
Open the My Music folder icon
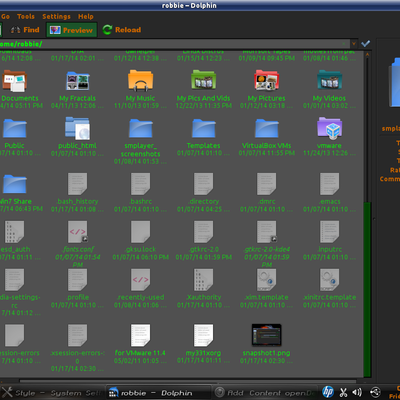(140, 80)
